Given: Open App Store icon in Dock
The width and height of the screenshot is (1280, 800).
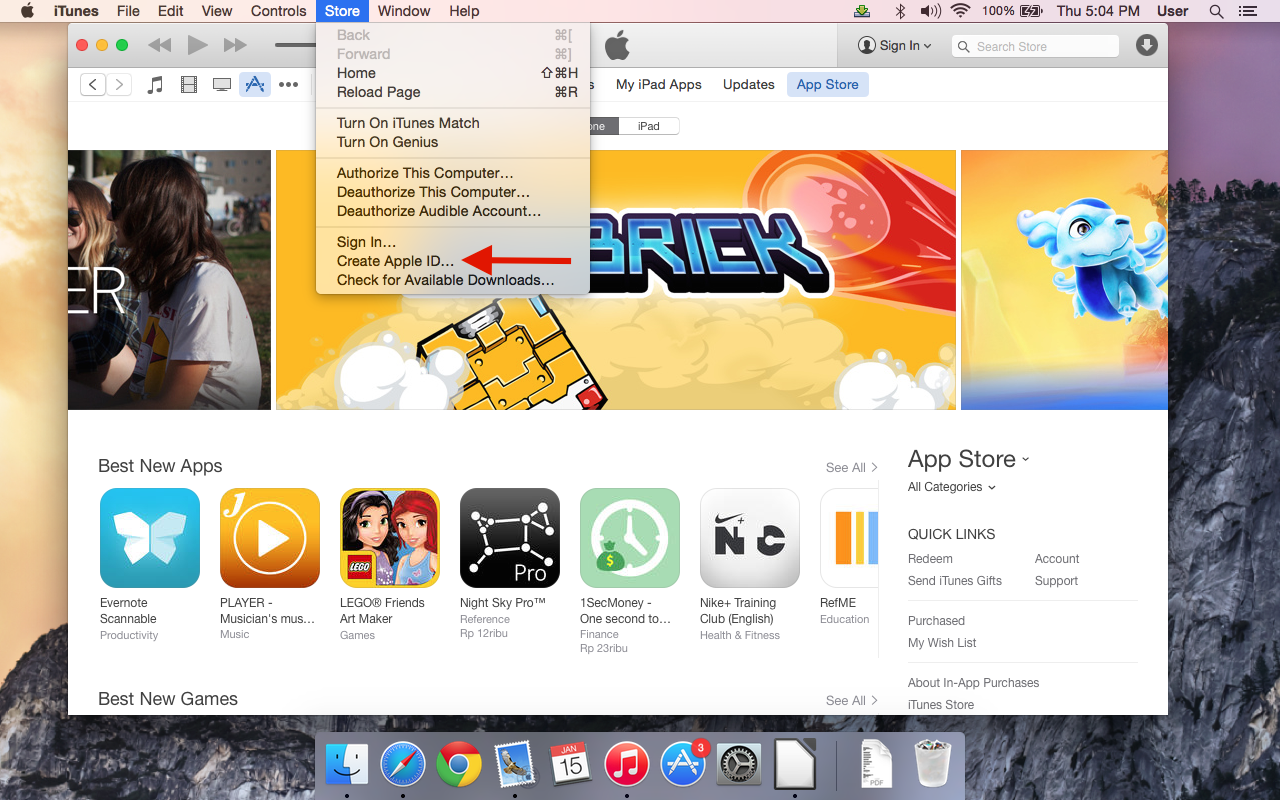Looking at the screenshot, I should pos(683,765).
